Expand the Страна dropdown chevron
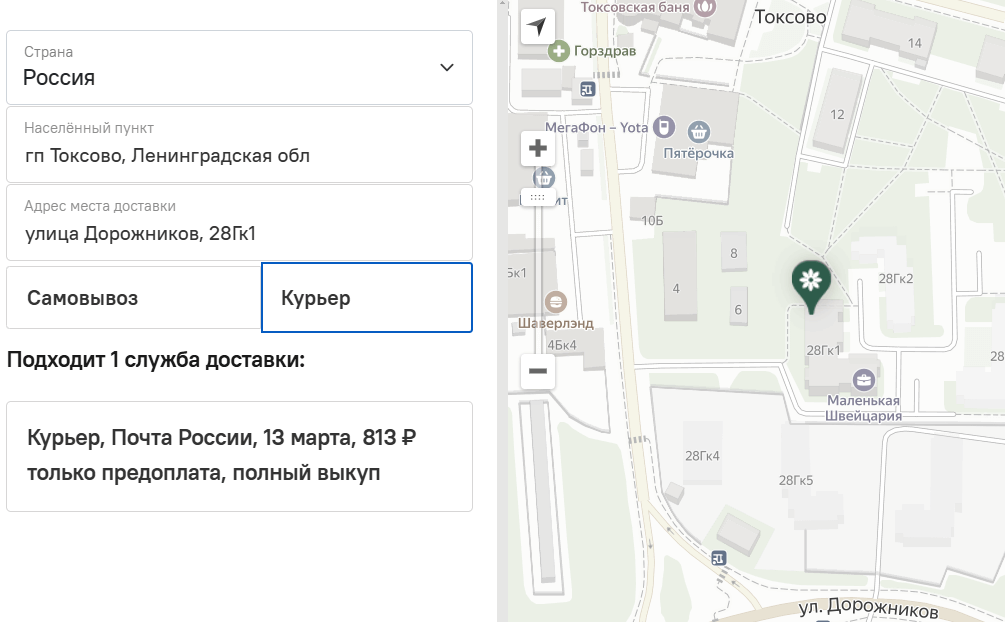The width and height of the screenshot is (1005, 622). tap(446, 68)
